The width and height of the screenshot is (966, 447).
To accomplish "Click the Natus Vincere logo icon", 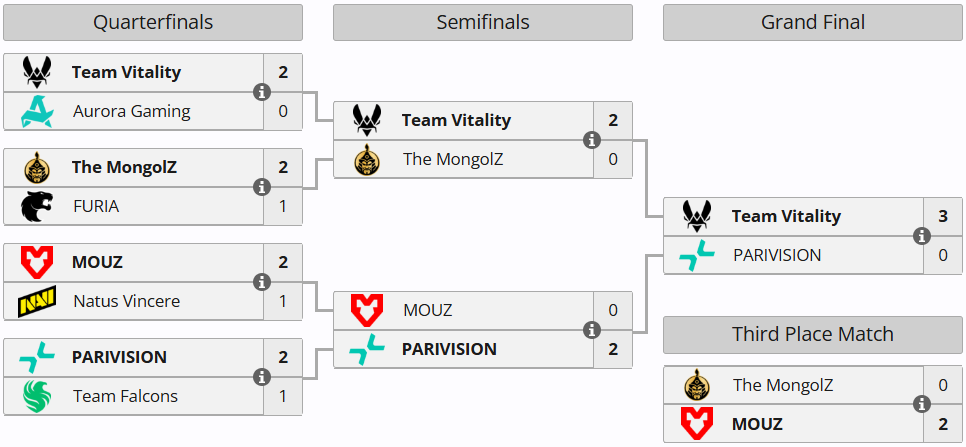I will tap(37, 301).
